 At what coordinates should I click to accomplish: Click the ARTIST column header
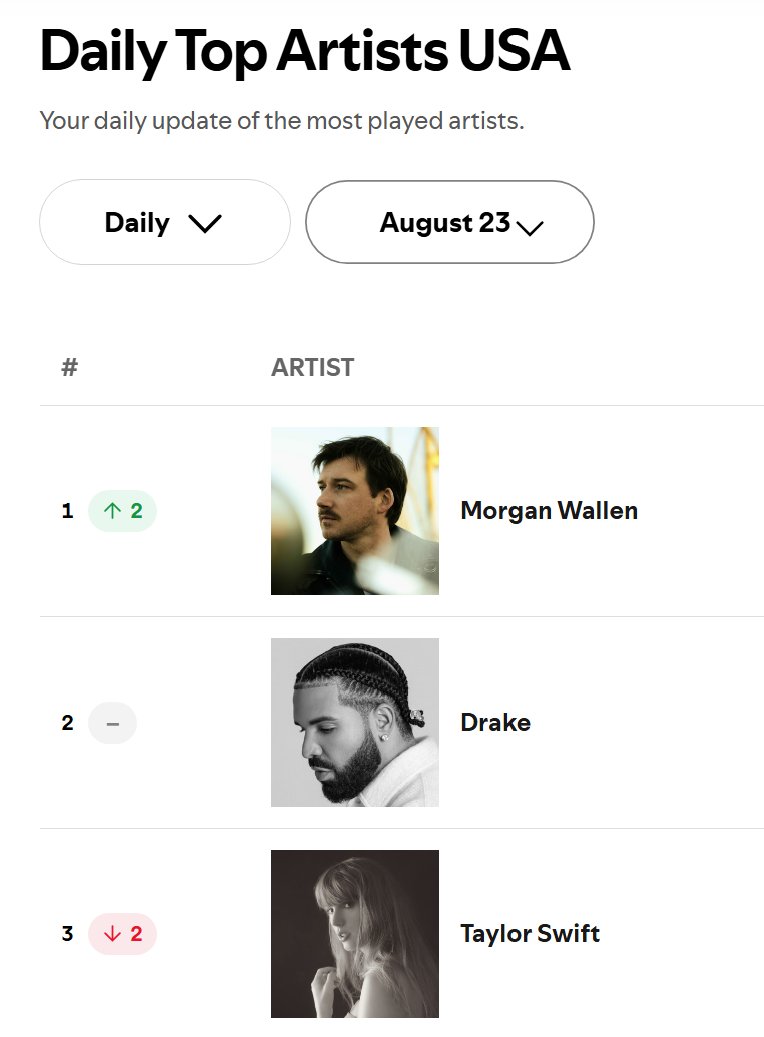pos(312,367)
